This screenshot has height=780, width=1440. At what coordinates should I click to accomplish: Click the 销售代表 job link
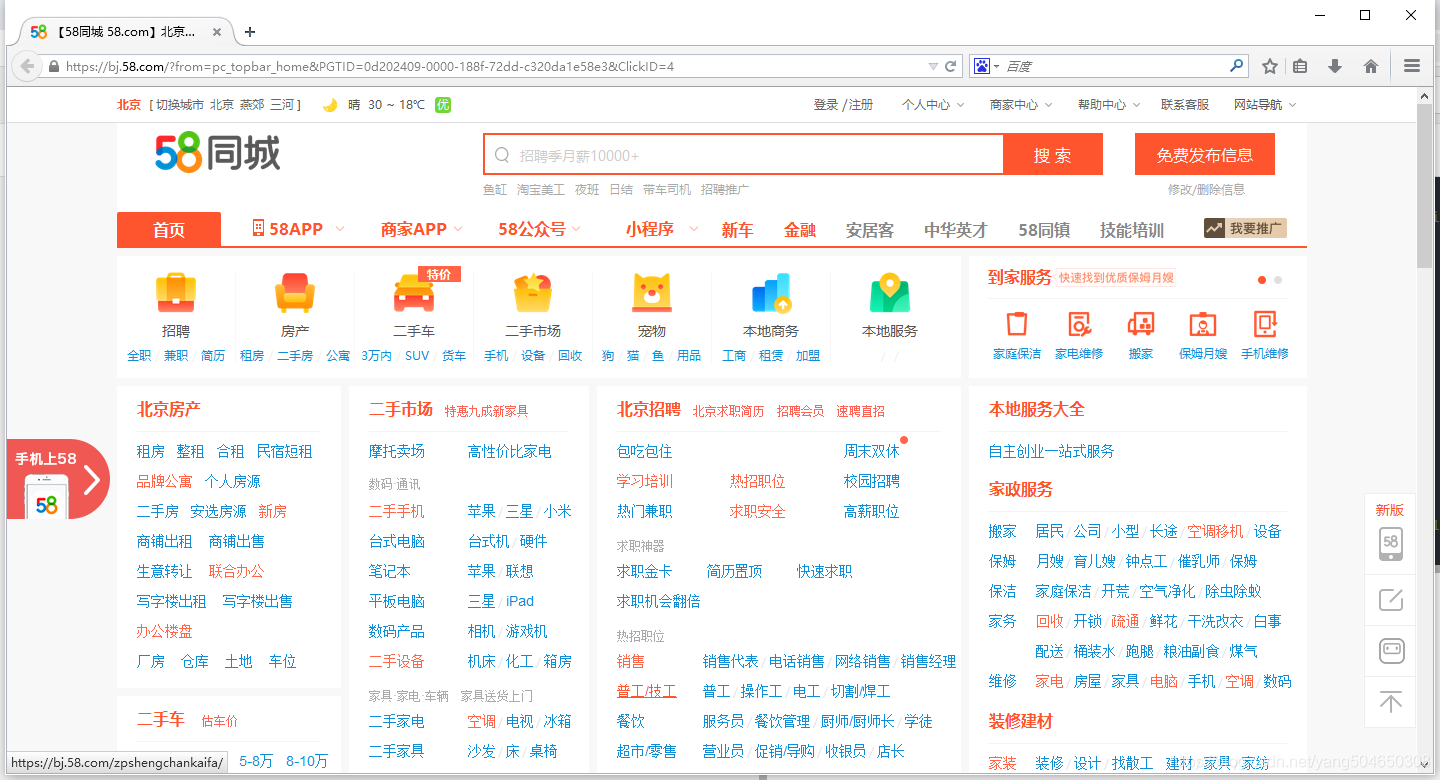point(731,661)
